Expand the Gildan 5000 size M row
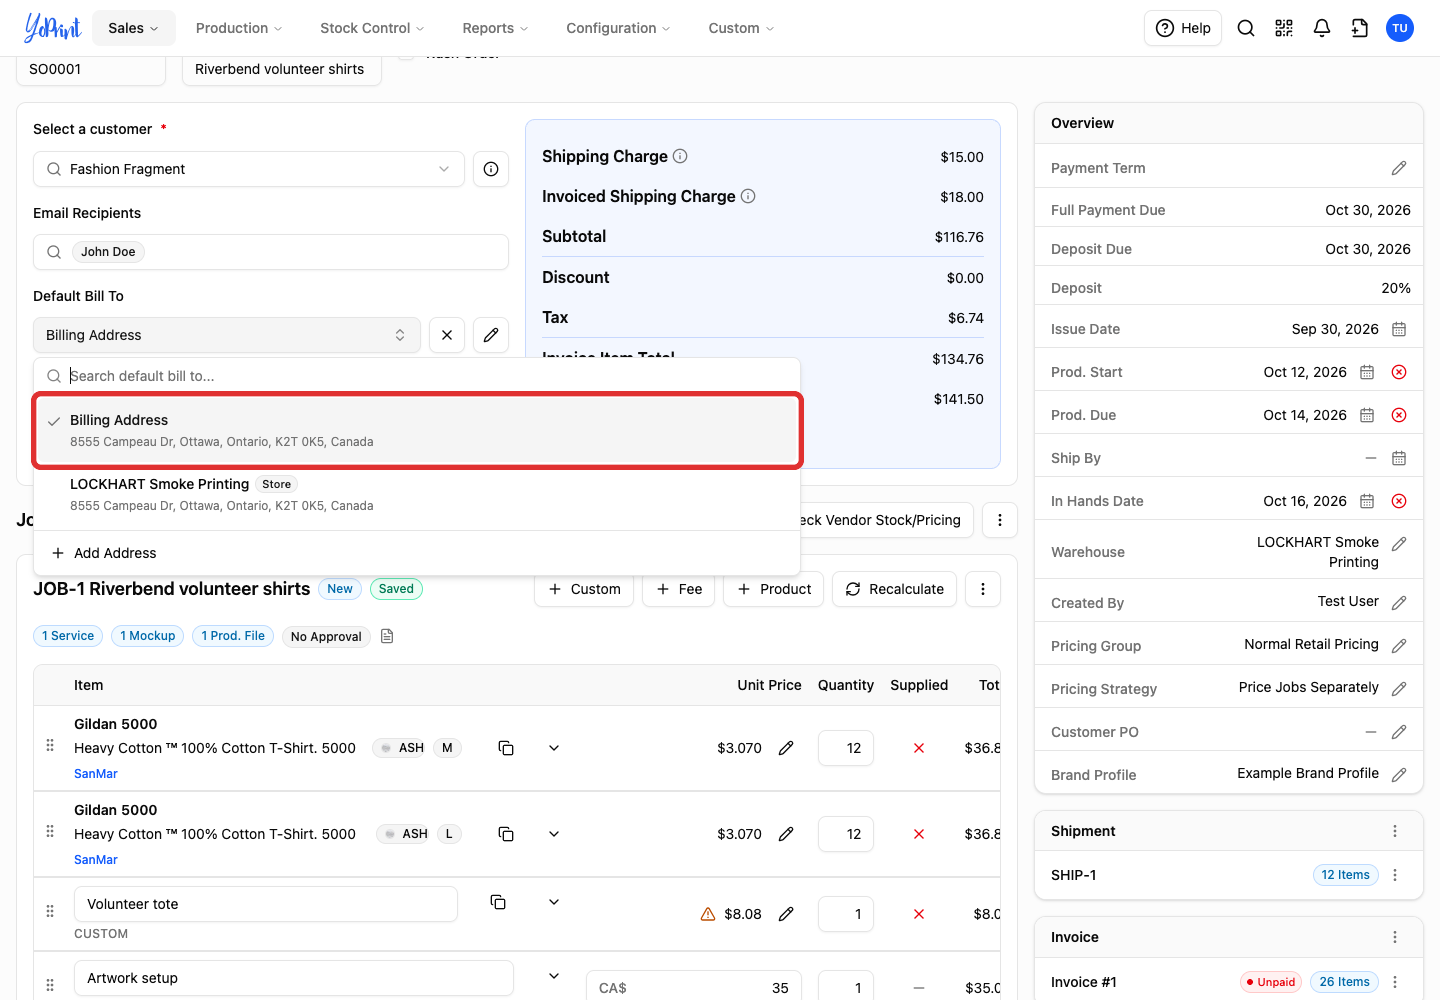 [x=554, y=748]
